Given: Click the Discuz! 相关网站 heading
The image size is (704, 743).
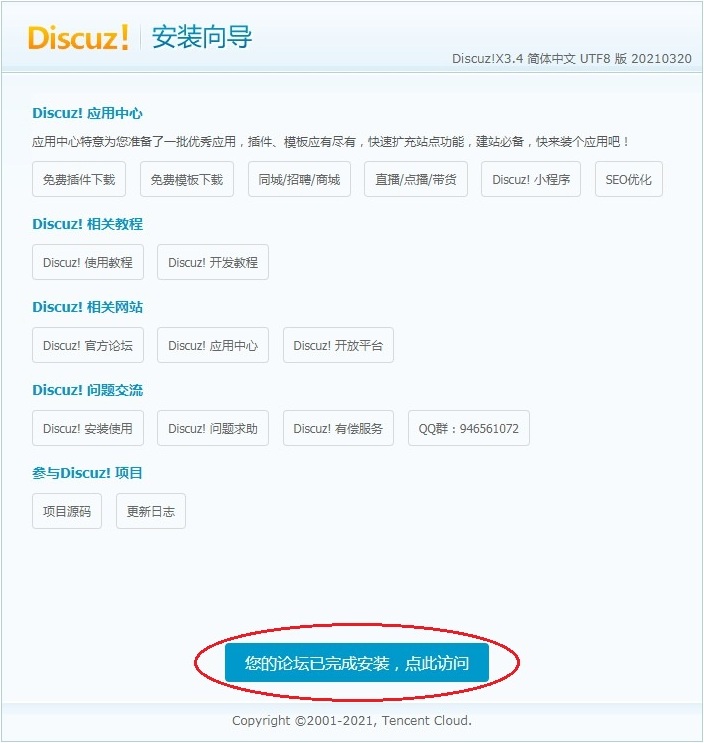Looking at the screenshot, I should pos(87,307).
